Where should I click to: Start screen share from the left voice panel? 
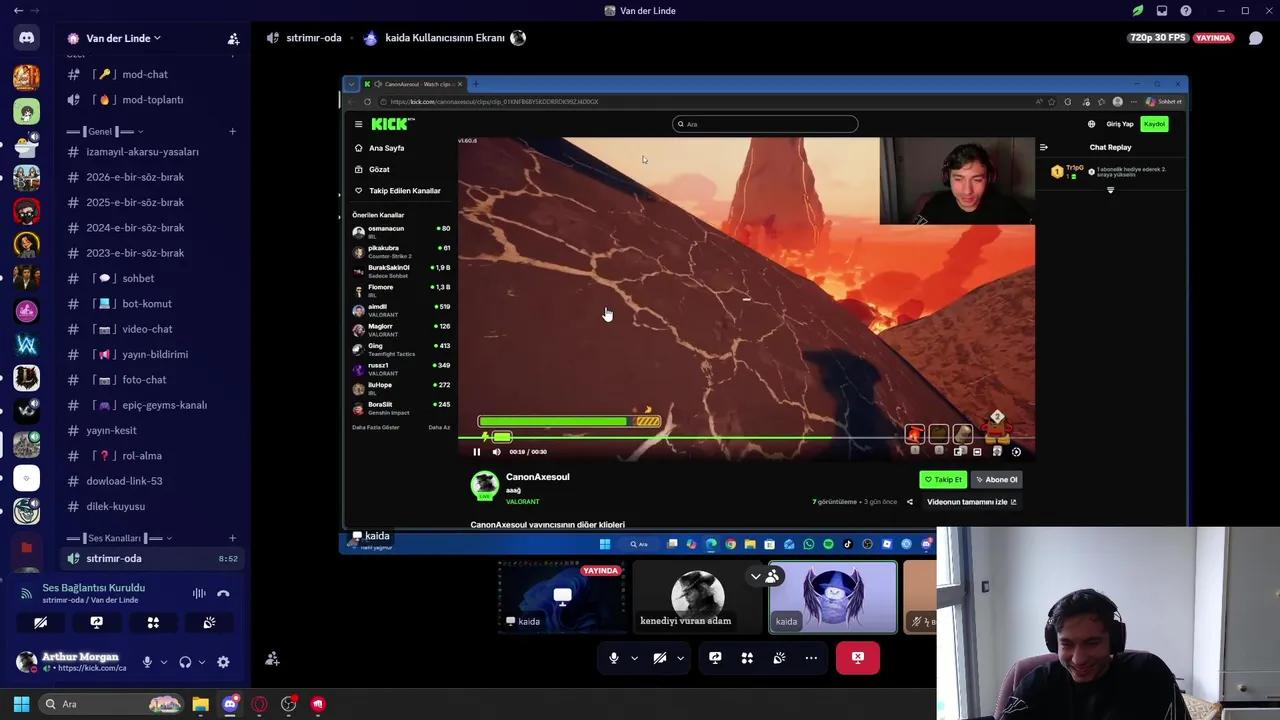pyautogui.click(x=97, y=622)
